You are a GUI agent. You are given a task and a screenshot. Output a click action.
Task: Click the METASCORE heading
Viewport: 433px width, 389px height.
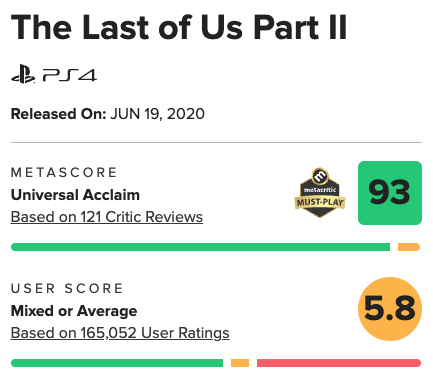coord(64,173)
